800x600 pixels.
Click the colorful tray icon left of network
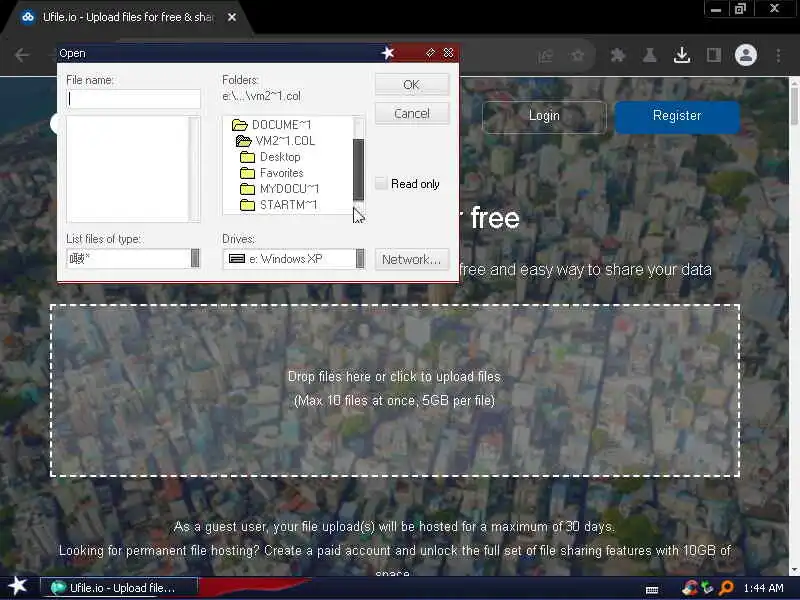click(690, 588)
